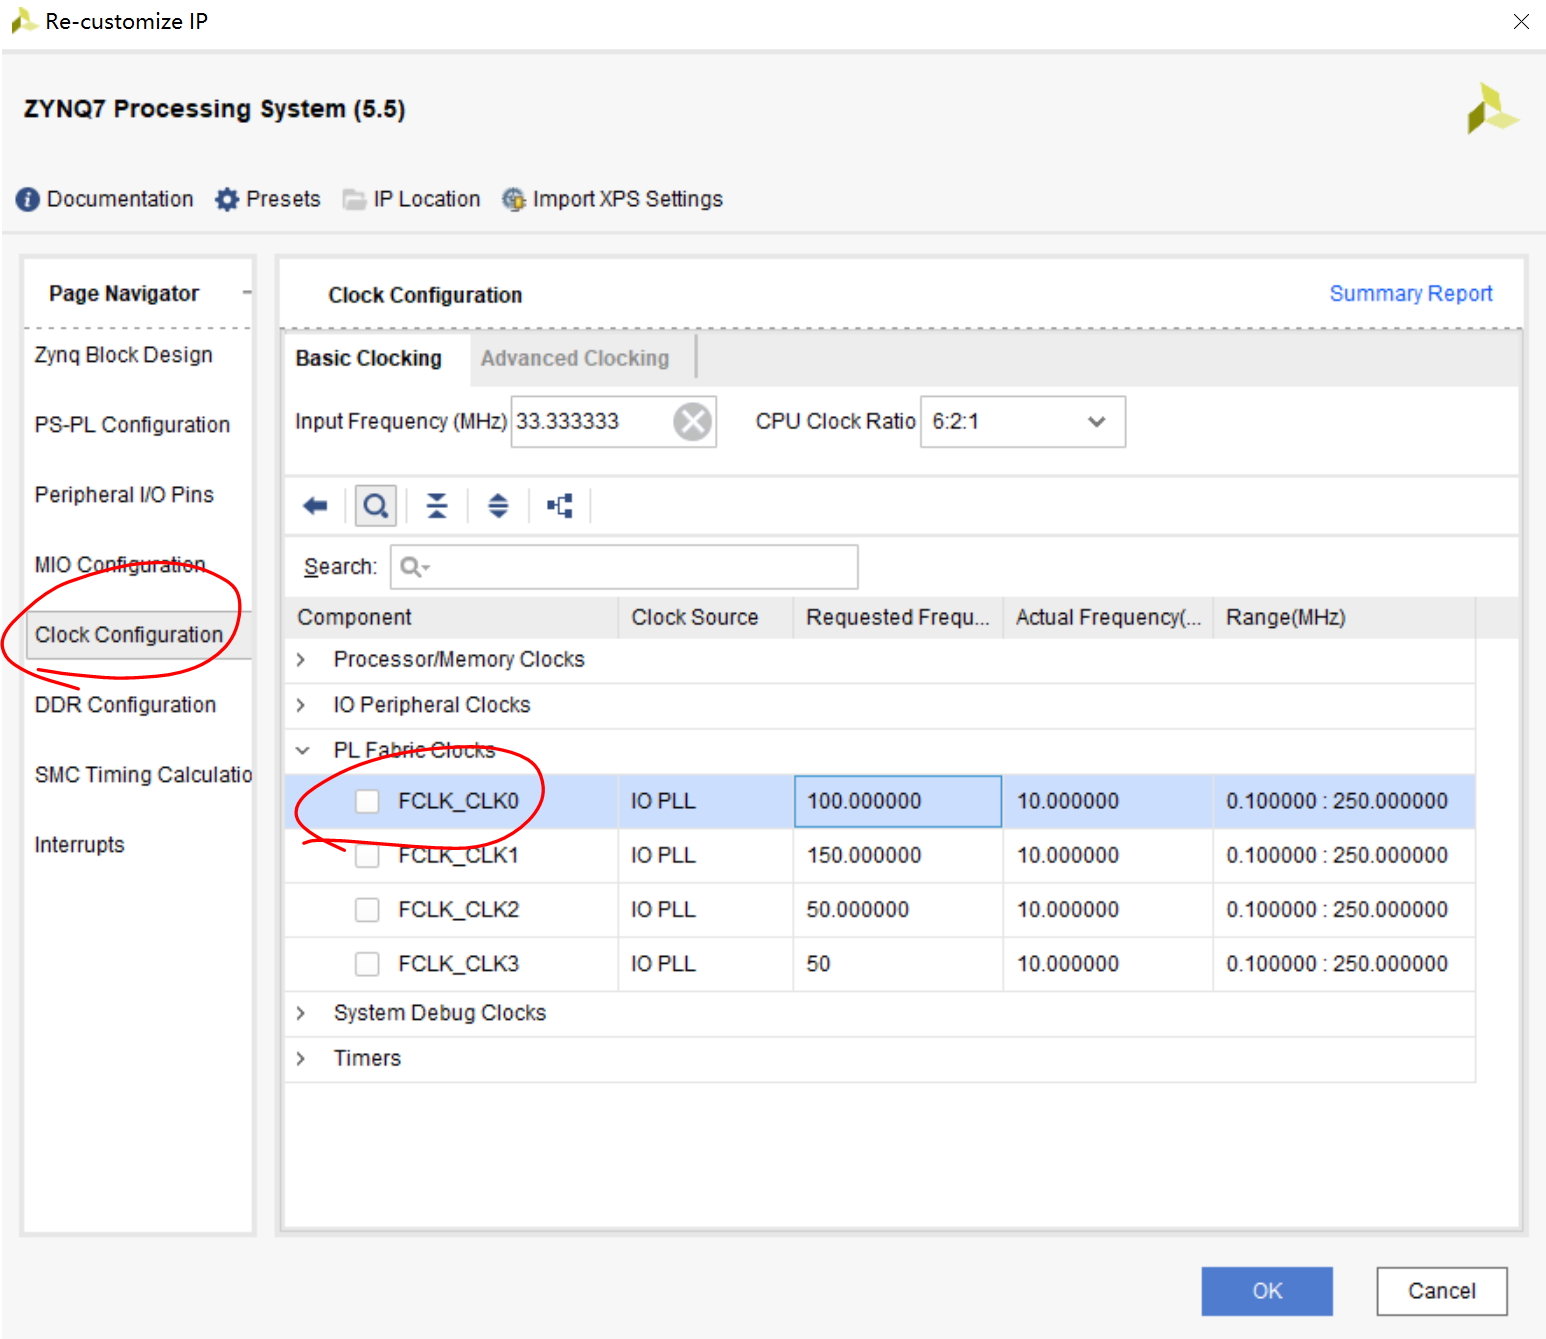Click the Collapse All toolbar icon
The width and height of the screenshot is (1546, 1339).
tap(437, 506)
